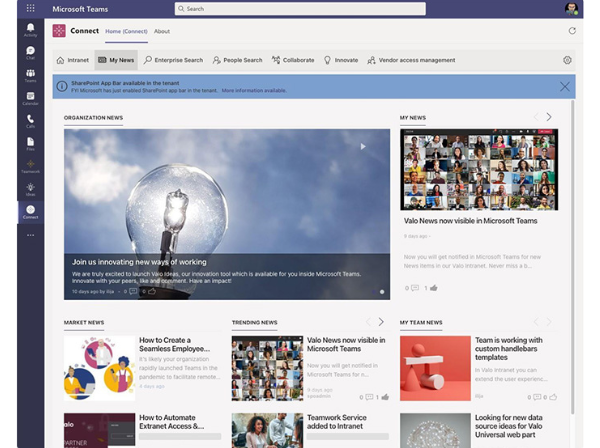Switch to the About tab
The height and width of the screenshot is (448, 600).
[x=162, y=31]
